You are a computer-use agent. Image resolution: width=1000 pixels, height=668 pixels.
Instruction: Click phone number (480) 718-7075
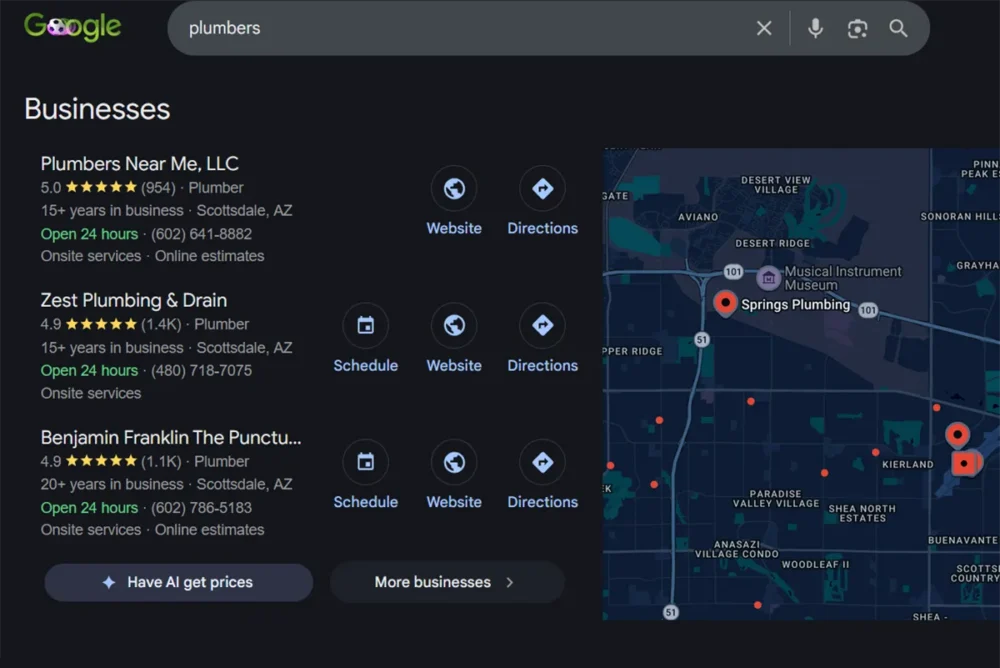(202, 371)
